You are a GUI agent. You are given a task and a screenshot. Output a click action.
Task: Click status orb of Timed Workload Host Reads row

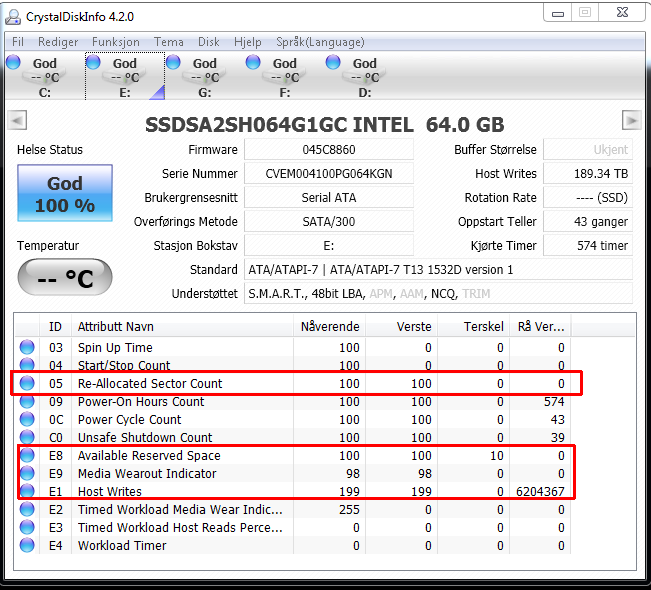27,527
